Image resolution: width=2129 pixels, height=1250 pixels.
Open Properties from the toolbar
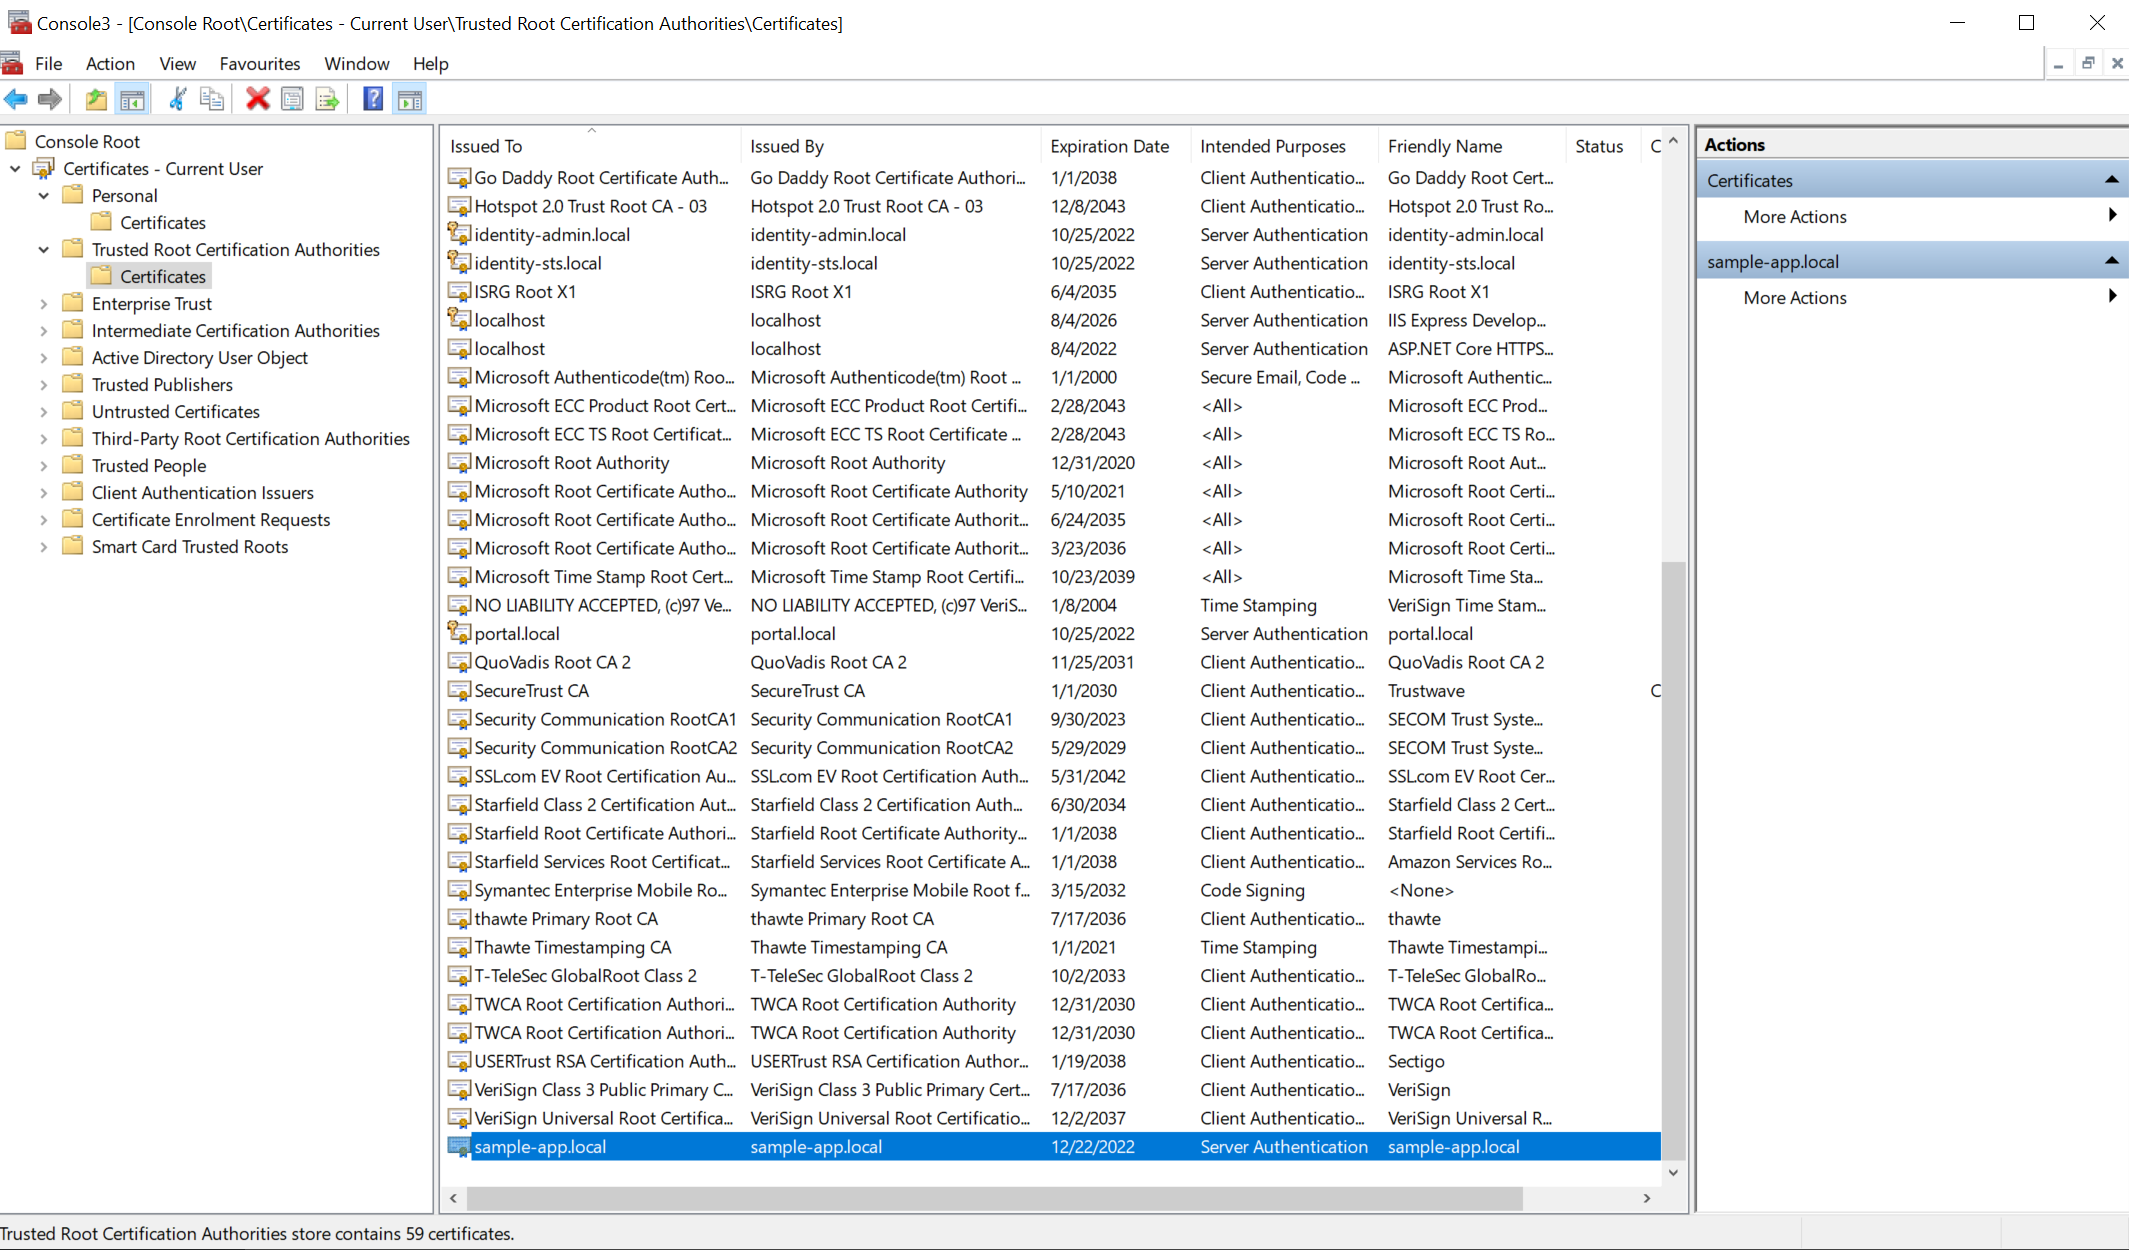(x=292, y=99)
